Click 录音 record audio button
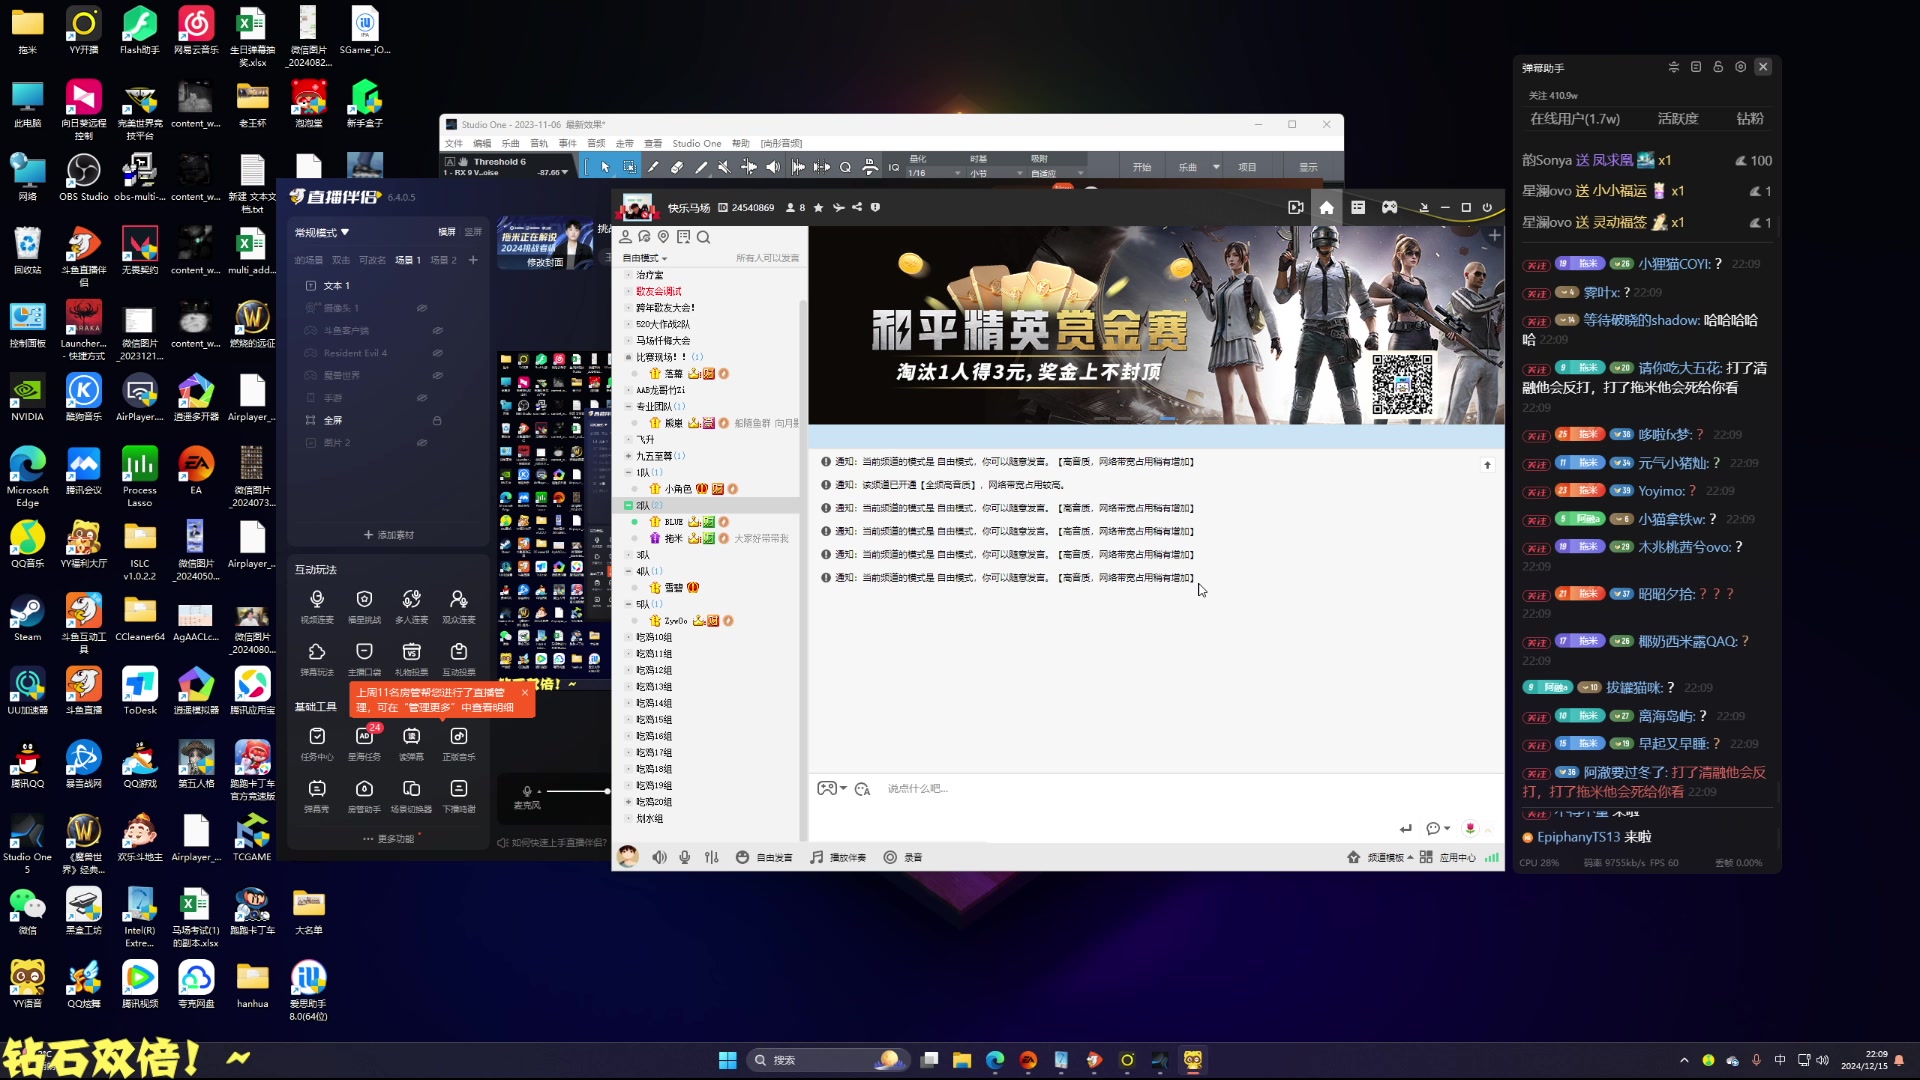 [902, 857]
